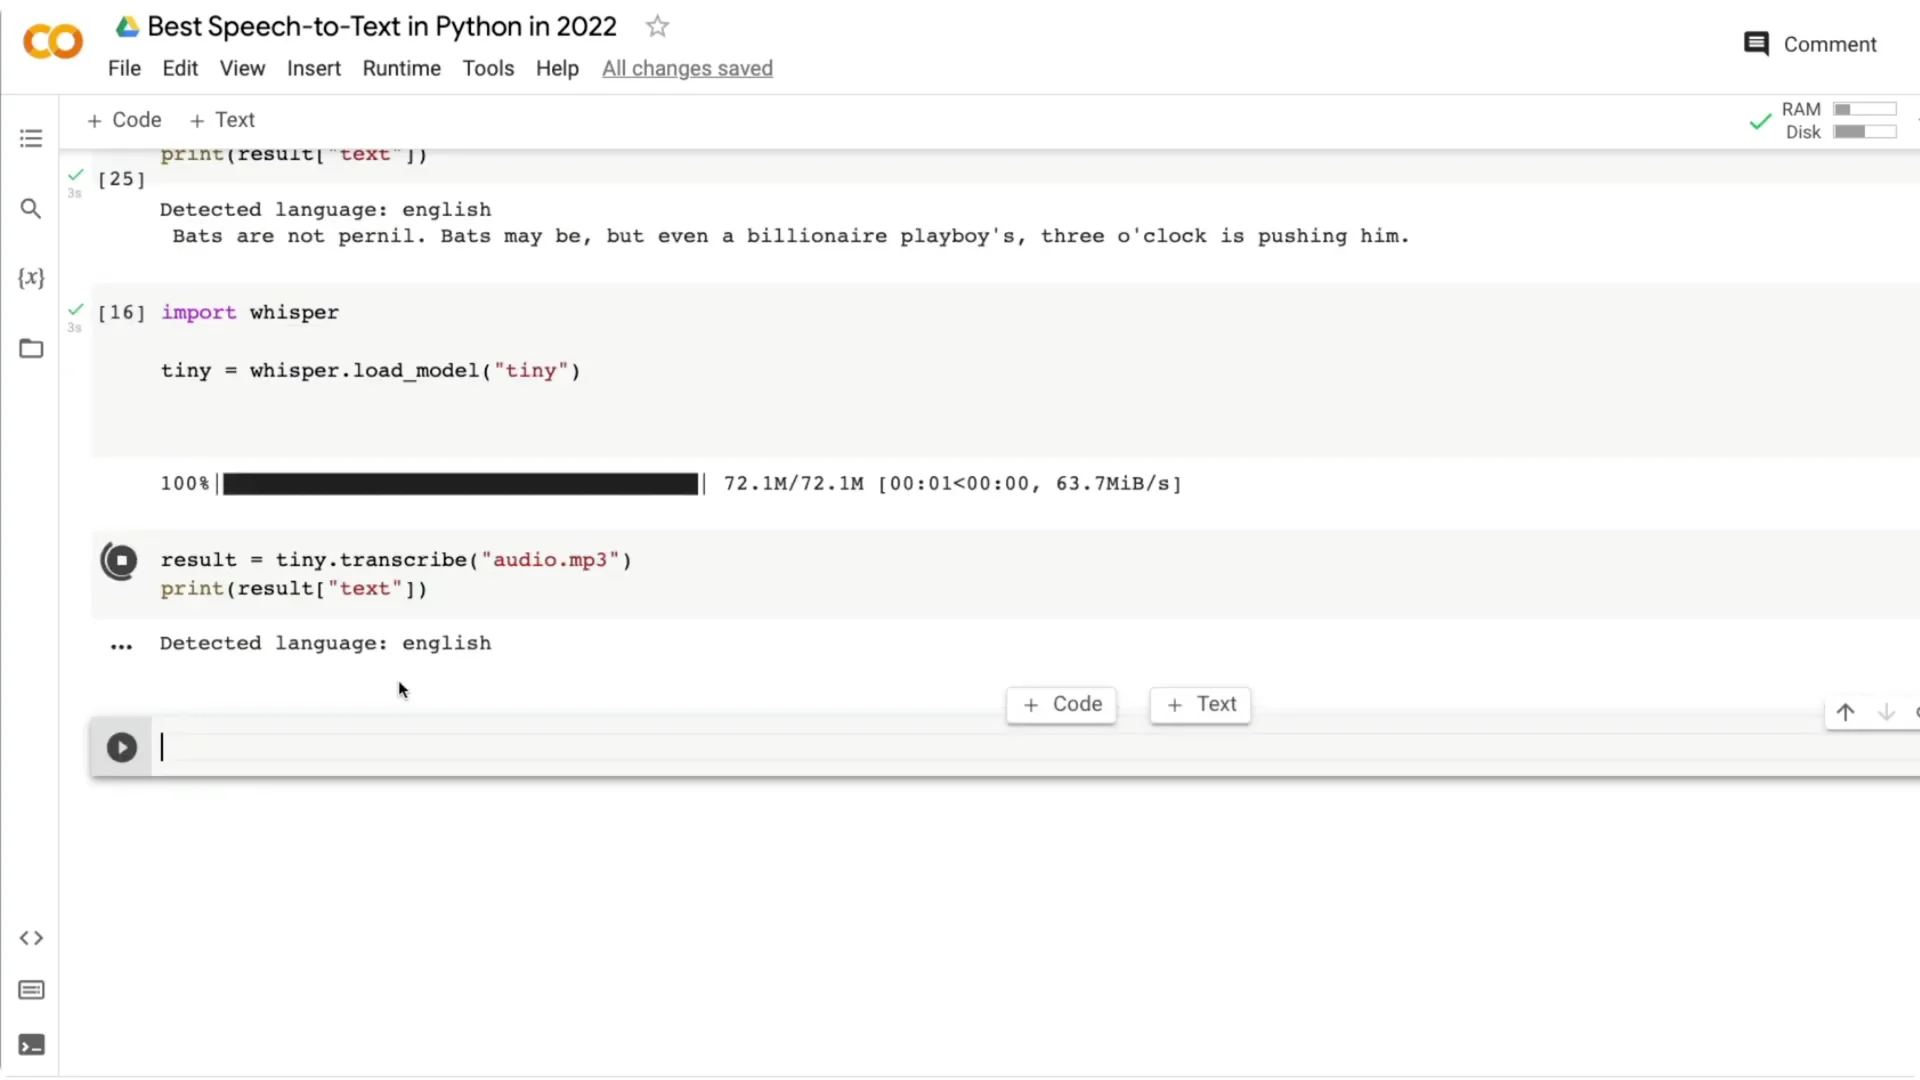Click the 'All changes saved' link
Image resolution: width=1920 pixels, height=1080 pixels.
tap(687, 68)
